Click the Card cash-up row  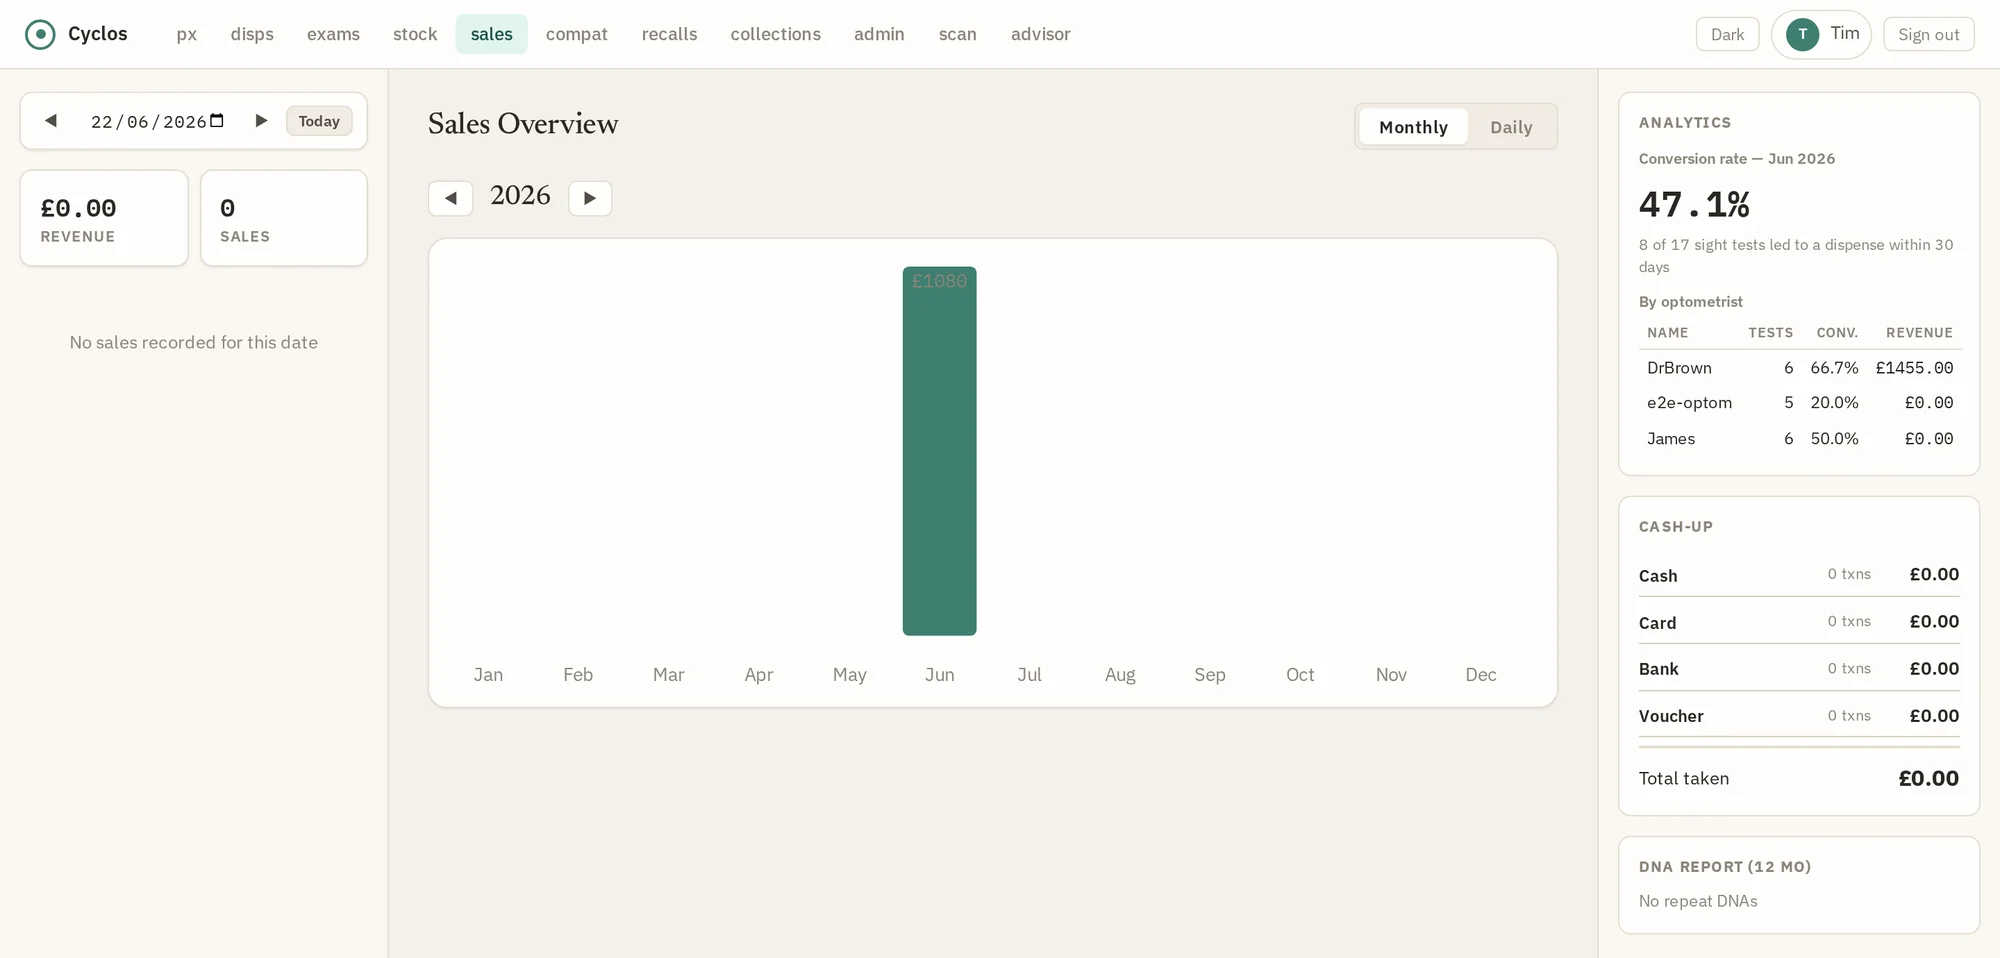point(1799,622)
